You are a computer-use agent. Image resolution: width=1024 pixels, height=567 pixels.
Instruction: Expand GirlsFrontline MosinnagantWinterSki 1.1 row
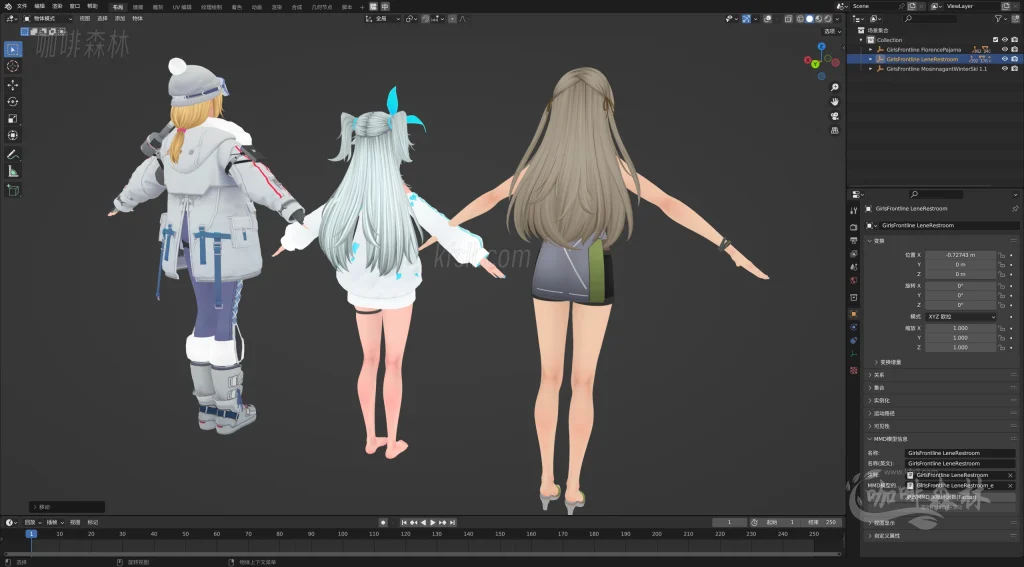pos(871,69)
